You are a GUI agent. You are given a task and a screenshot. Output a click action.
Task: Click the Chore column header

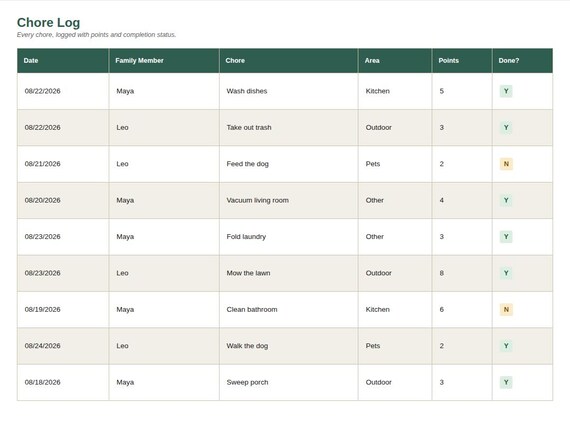coord(289,61)
